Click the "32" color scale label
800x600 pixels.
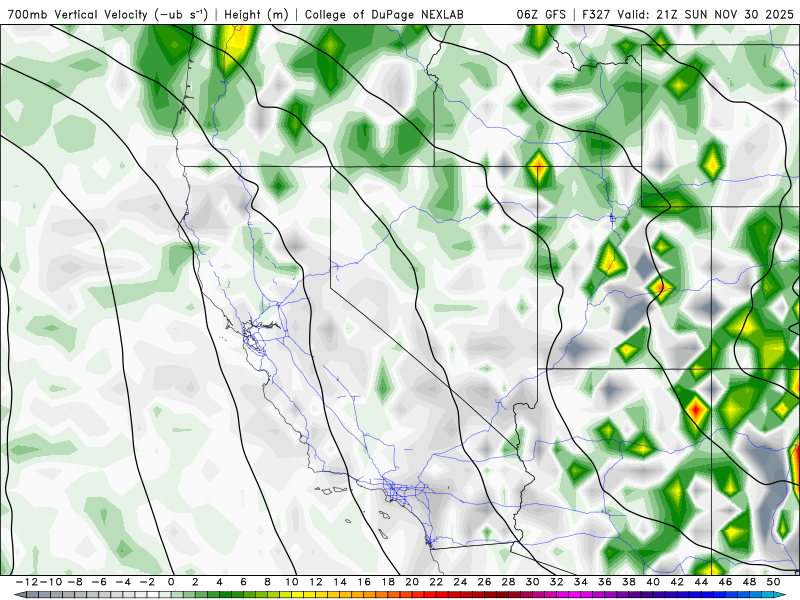coord(557,582)
